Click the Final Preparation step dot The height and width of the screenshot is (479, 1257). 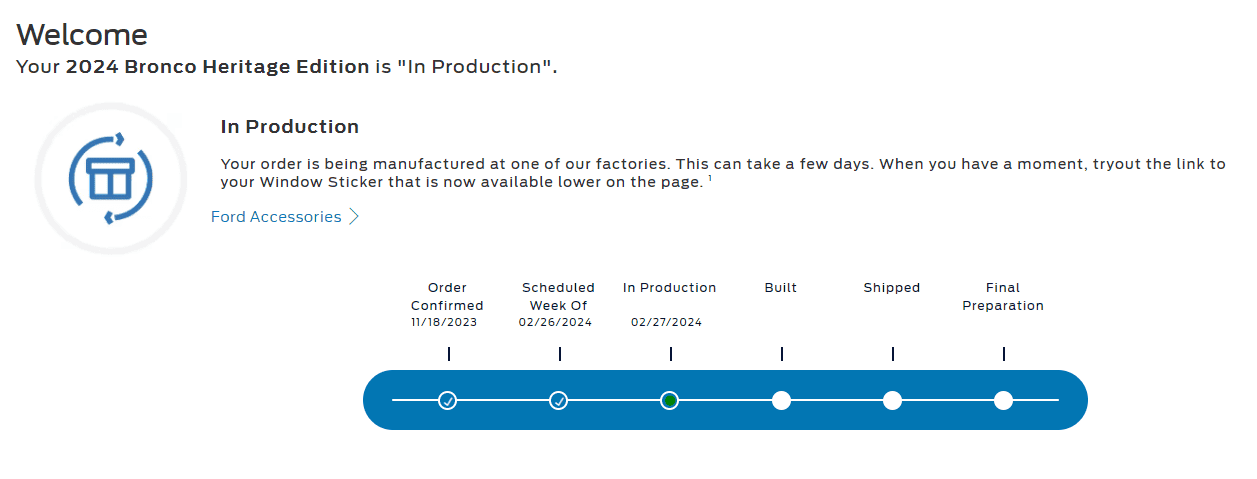tap(1004, 401)
